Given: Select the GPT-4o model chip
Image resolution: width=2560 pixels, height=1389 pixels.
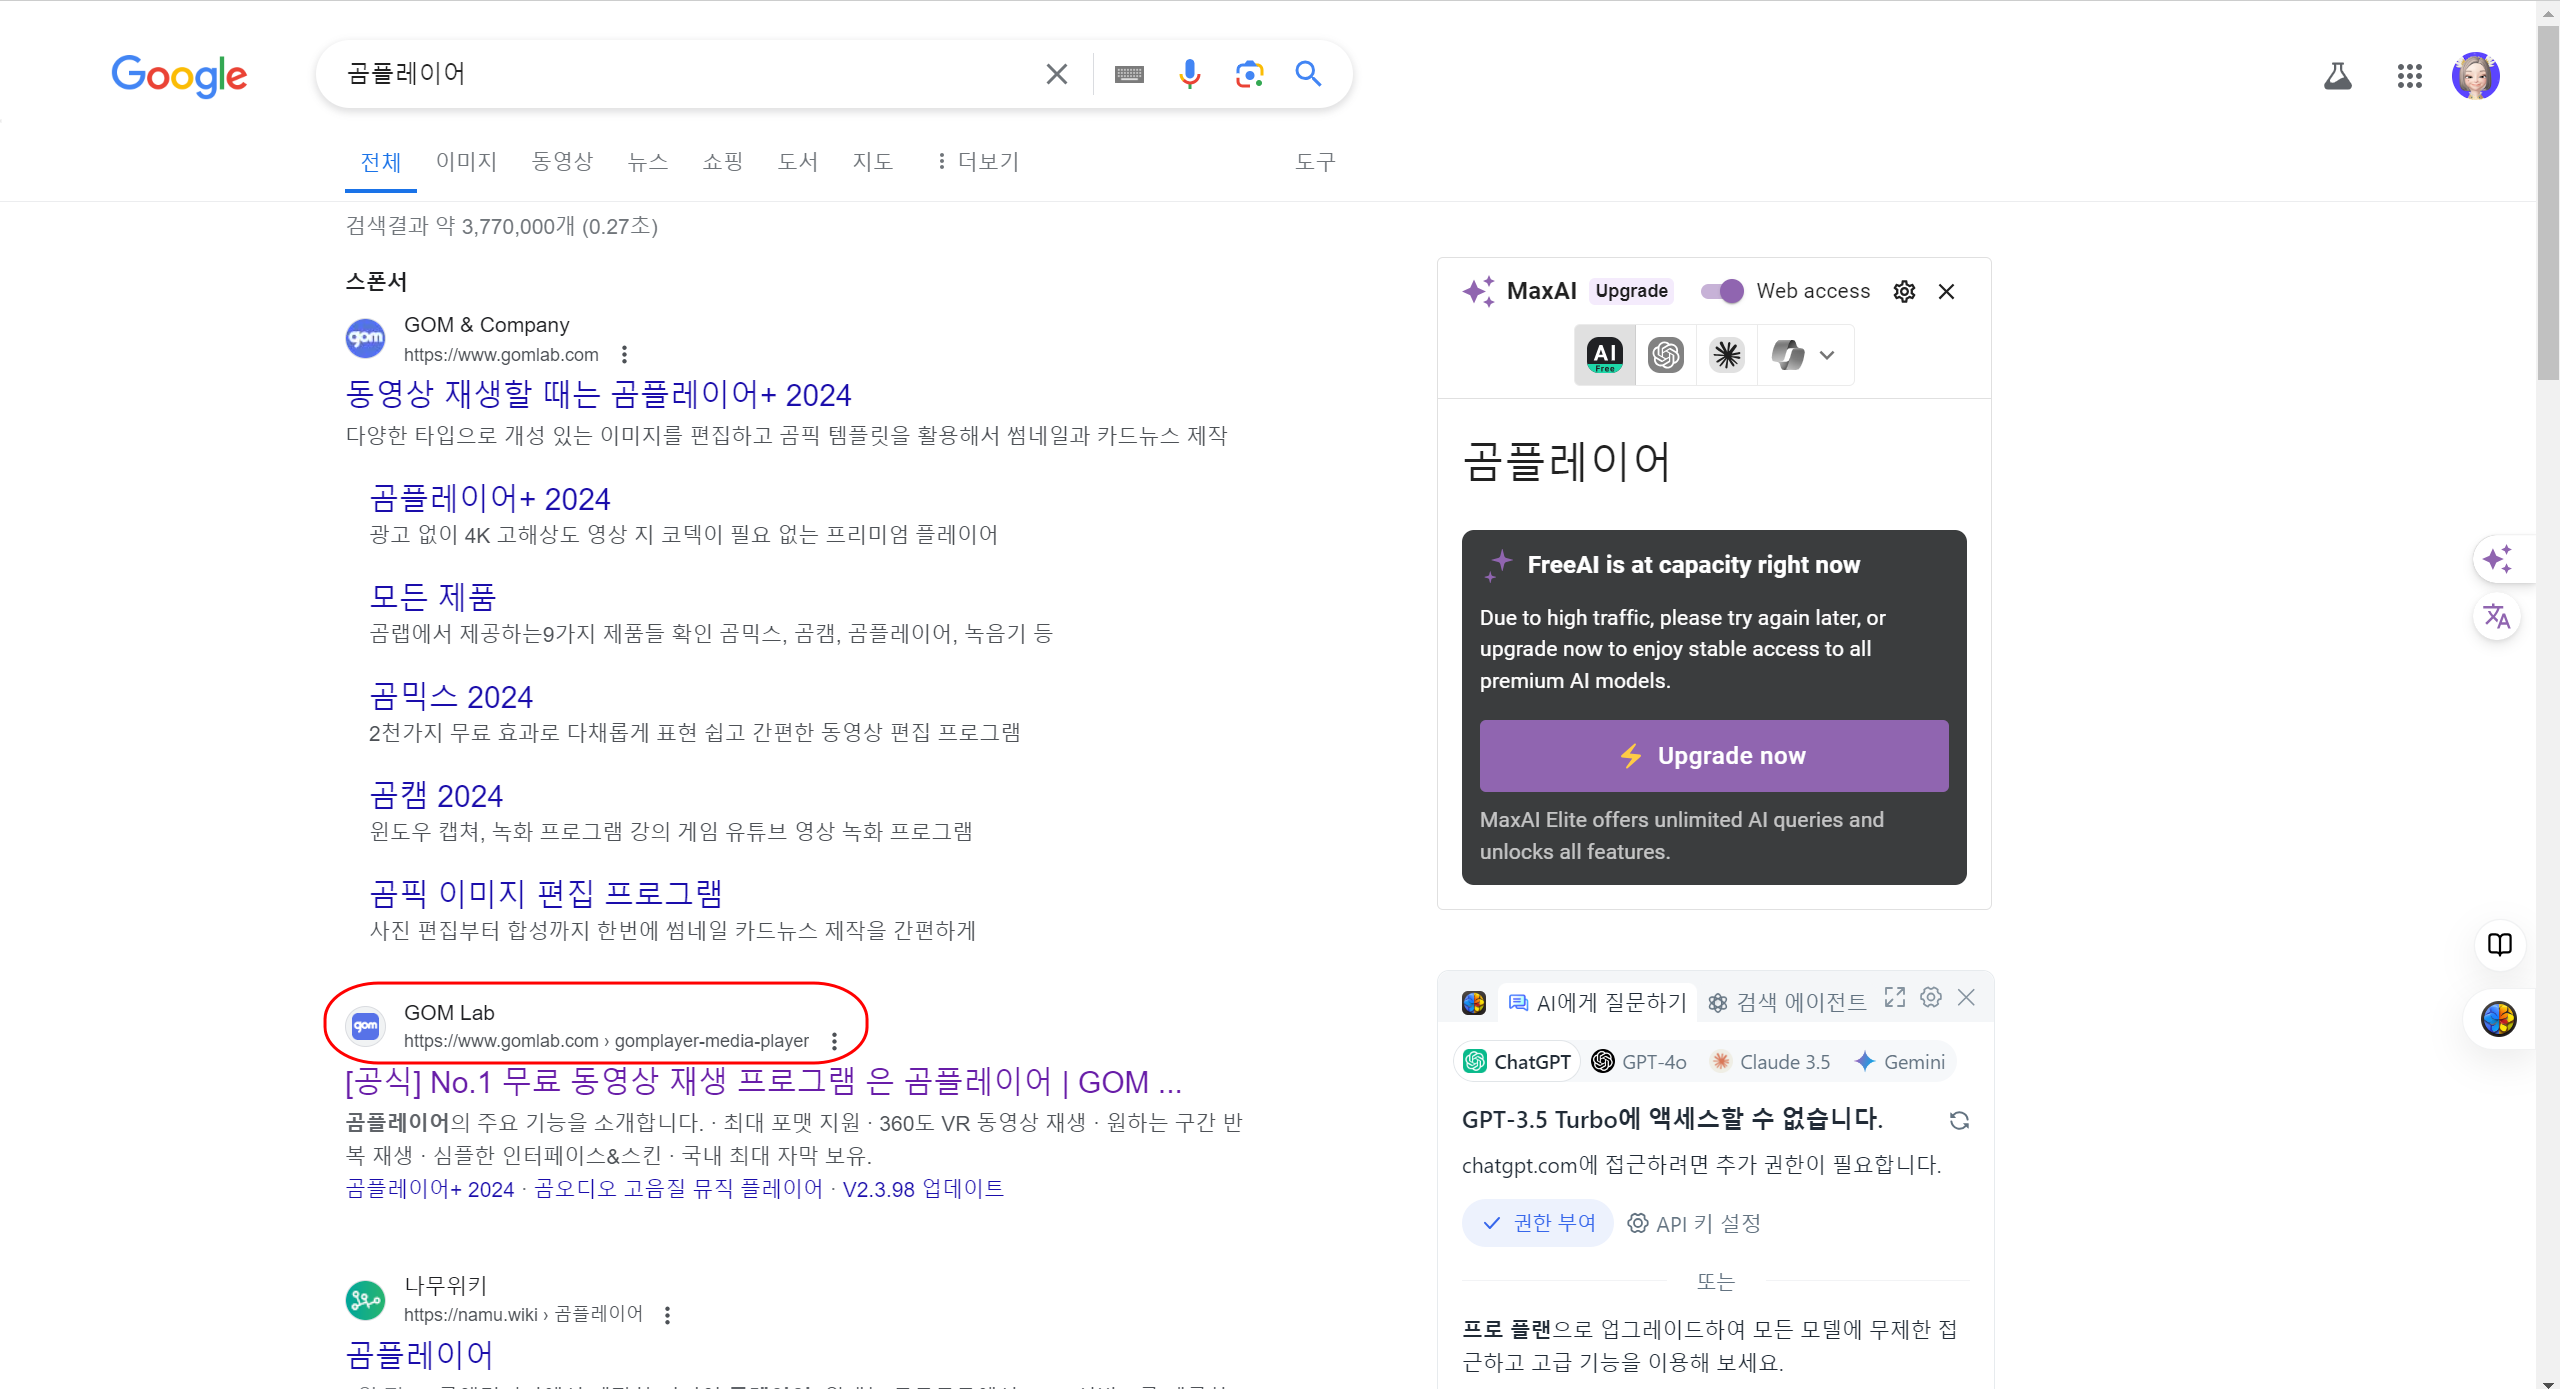Looking at the screenshot, I should 1639,1062.
